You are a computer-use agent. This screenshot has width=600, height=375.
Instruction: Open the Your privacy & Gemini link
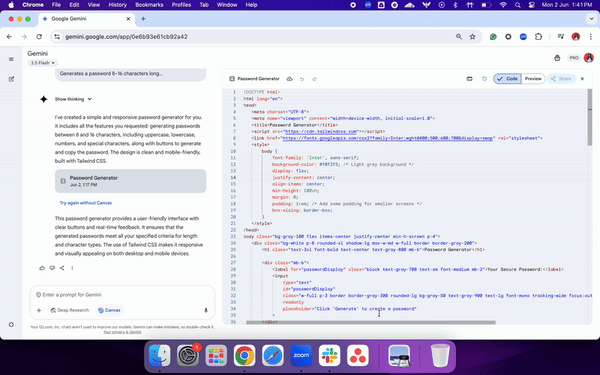[x=122, y=332]
